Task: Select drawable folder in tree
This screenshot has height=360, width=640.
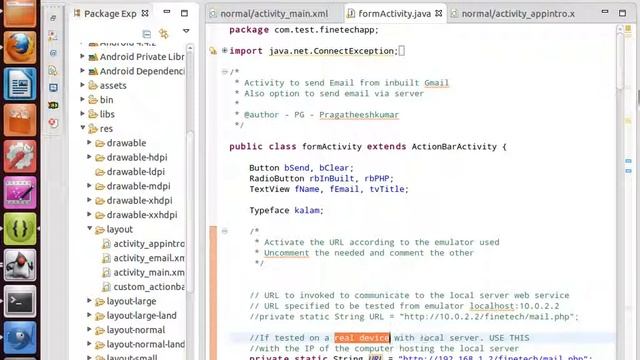Action: tap(126, 143)
